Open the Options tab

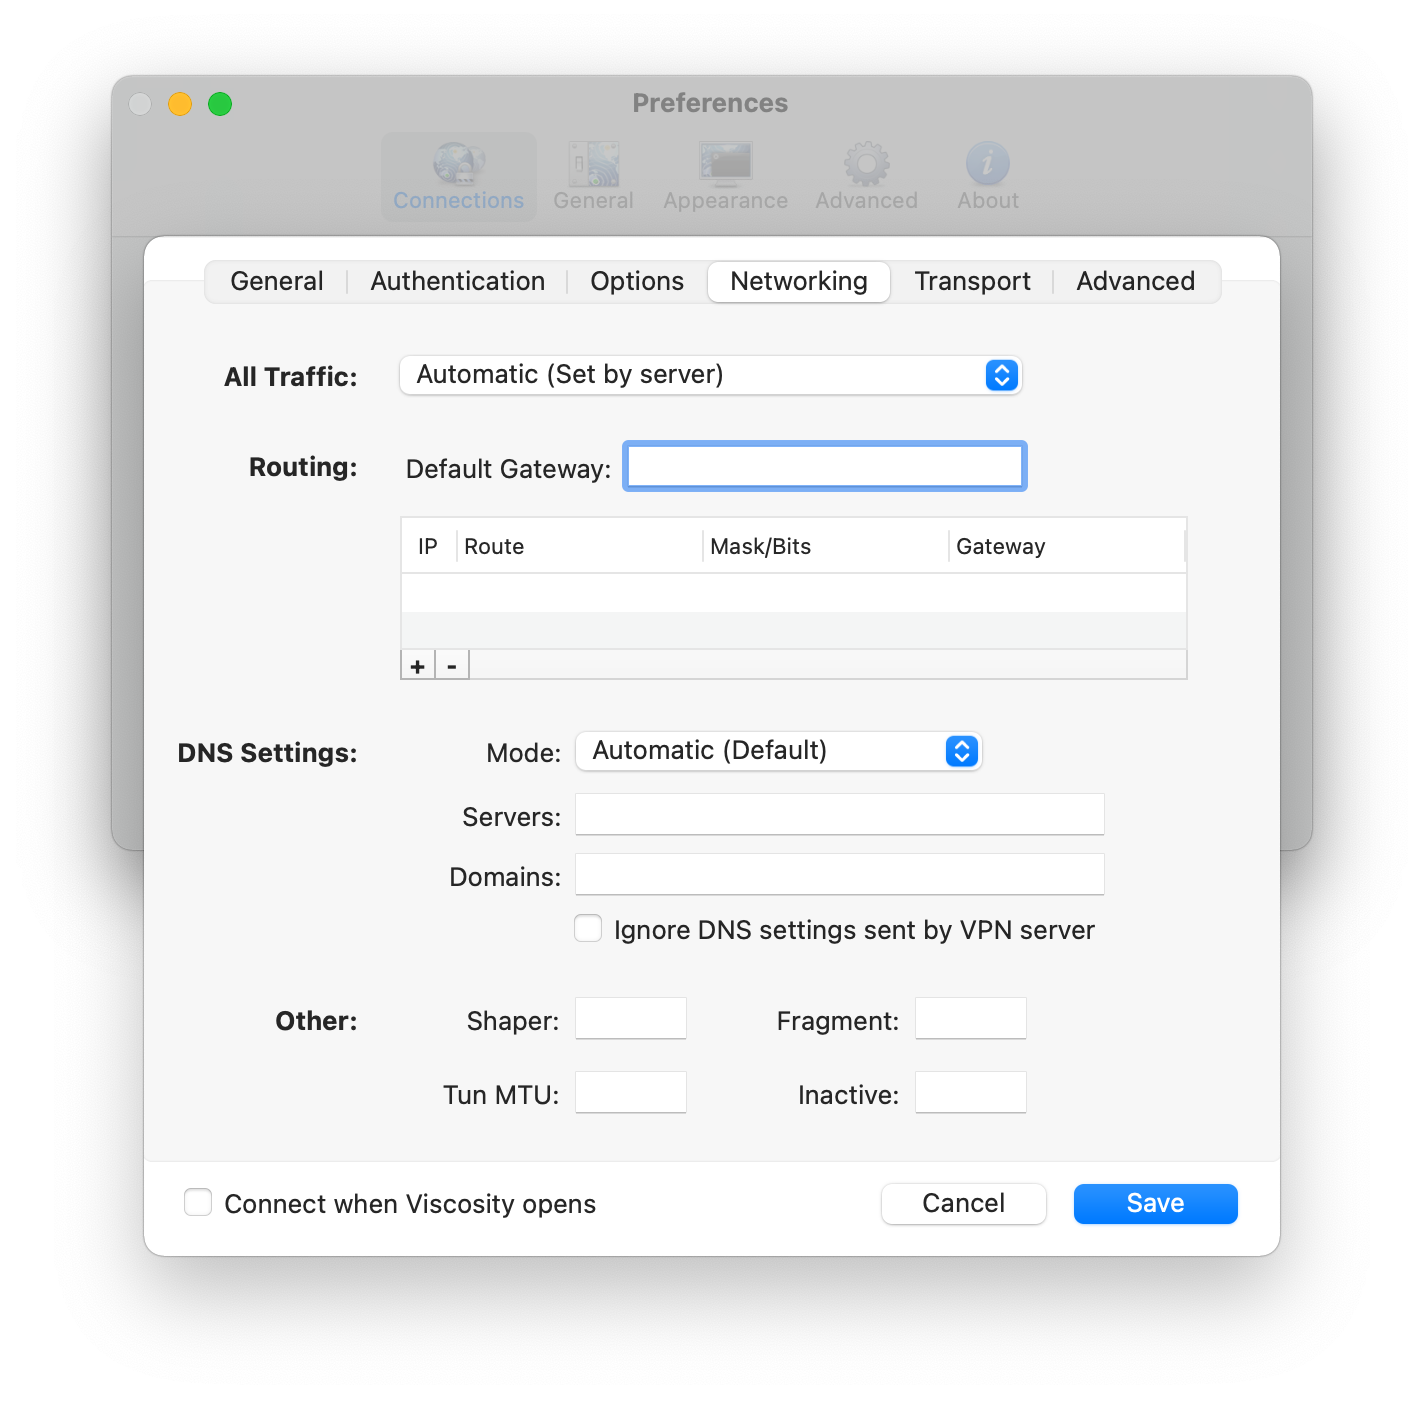pos(637,282)
